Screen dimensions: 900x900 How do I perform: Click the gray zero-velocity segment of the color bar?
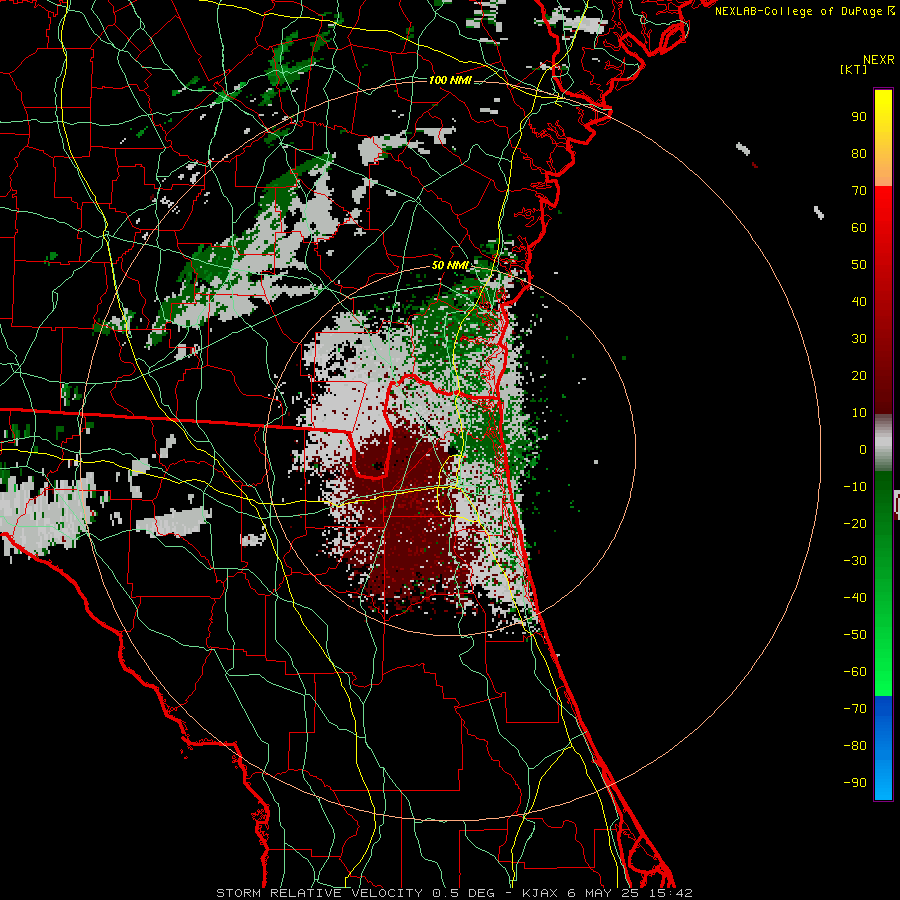click(883, 443)
